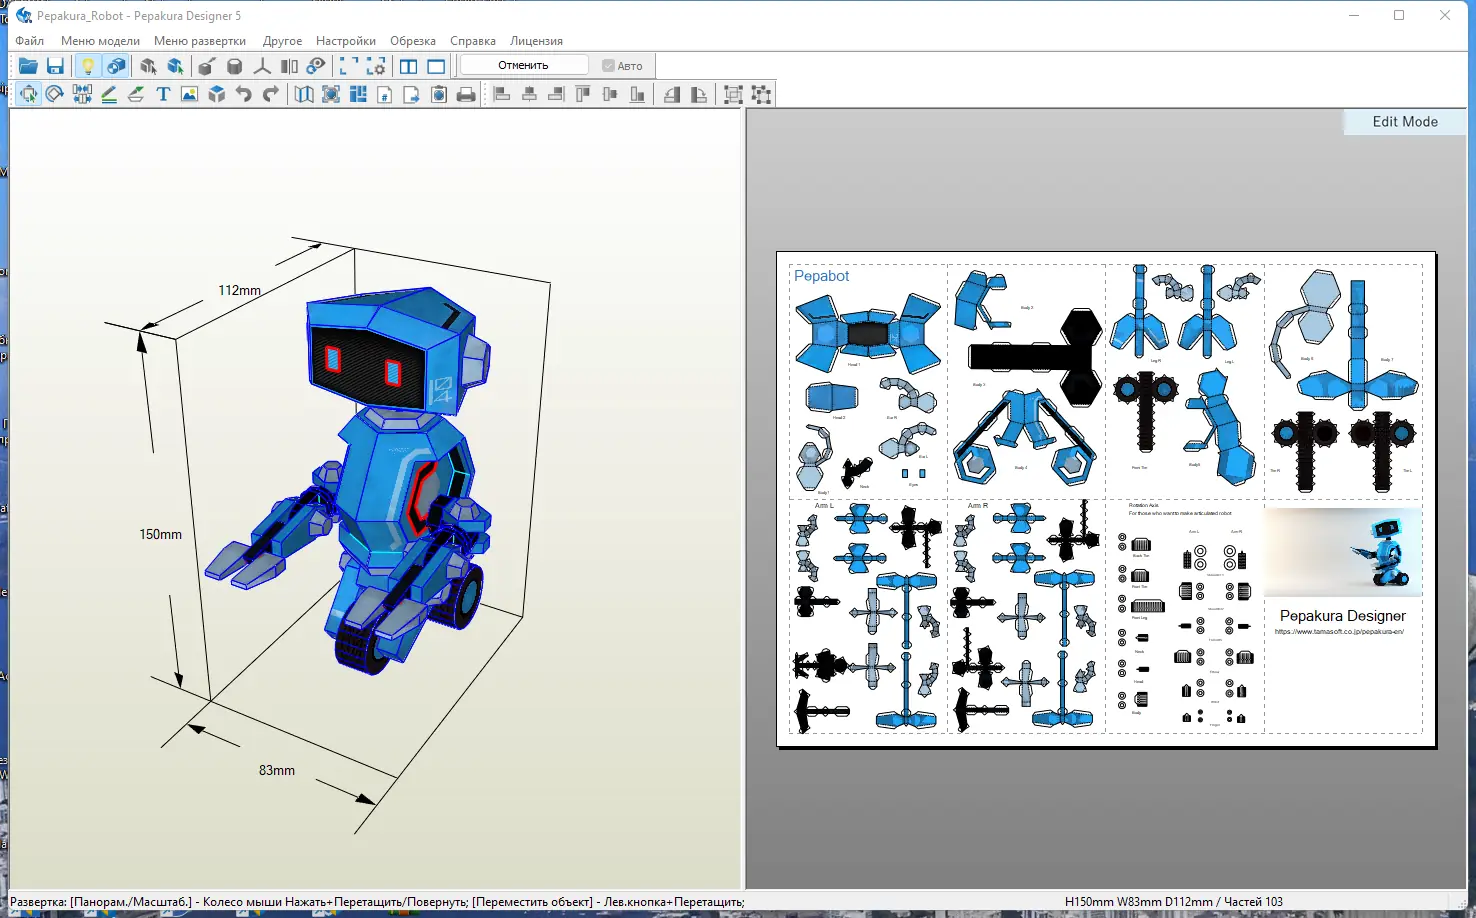1476x918 pixels.
Task: Click the Save floppy disk icon
Action: [55, 66]
